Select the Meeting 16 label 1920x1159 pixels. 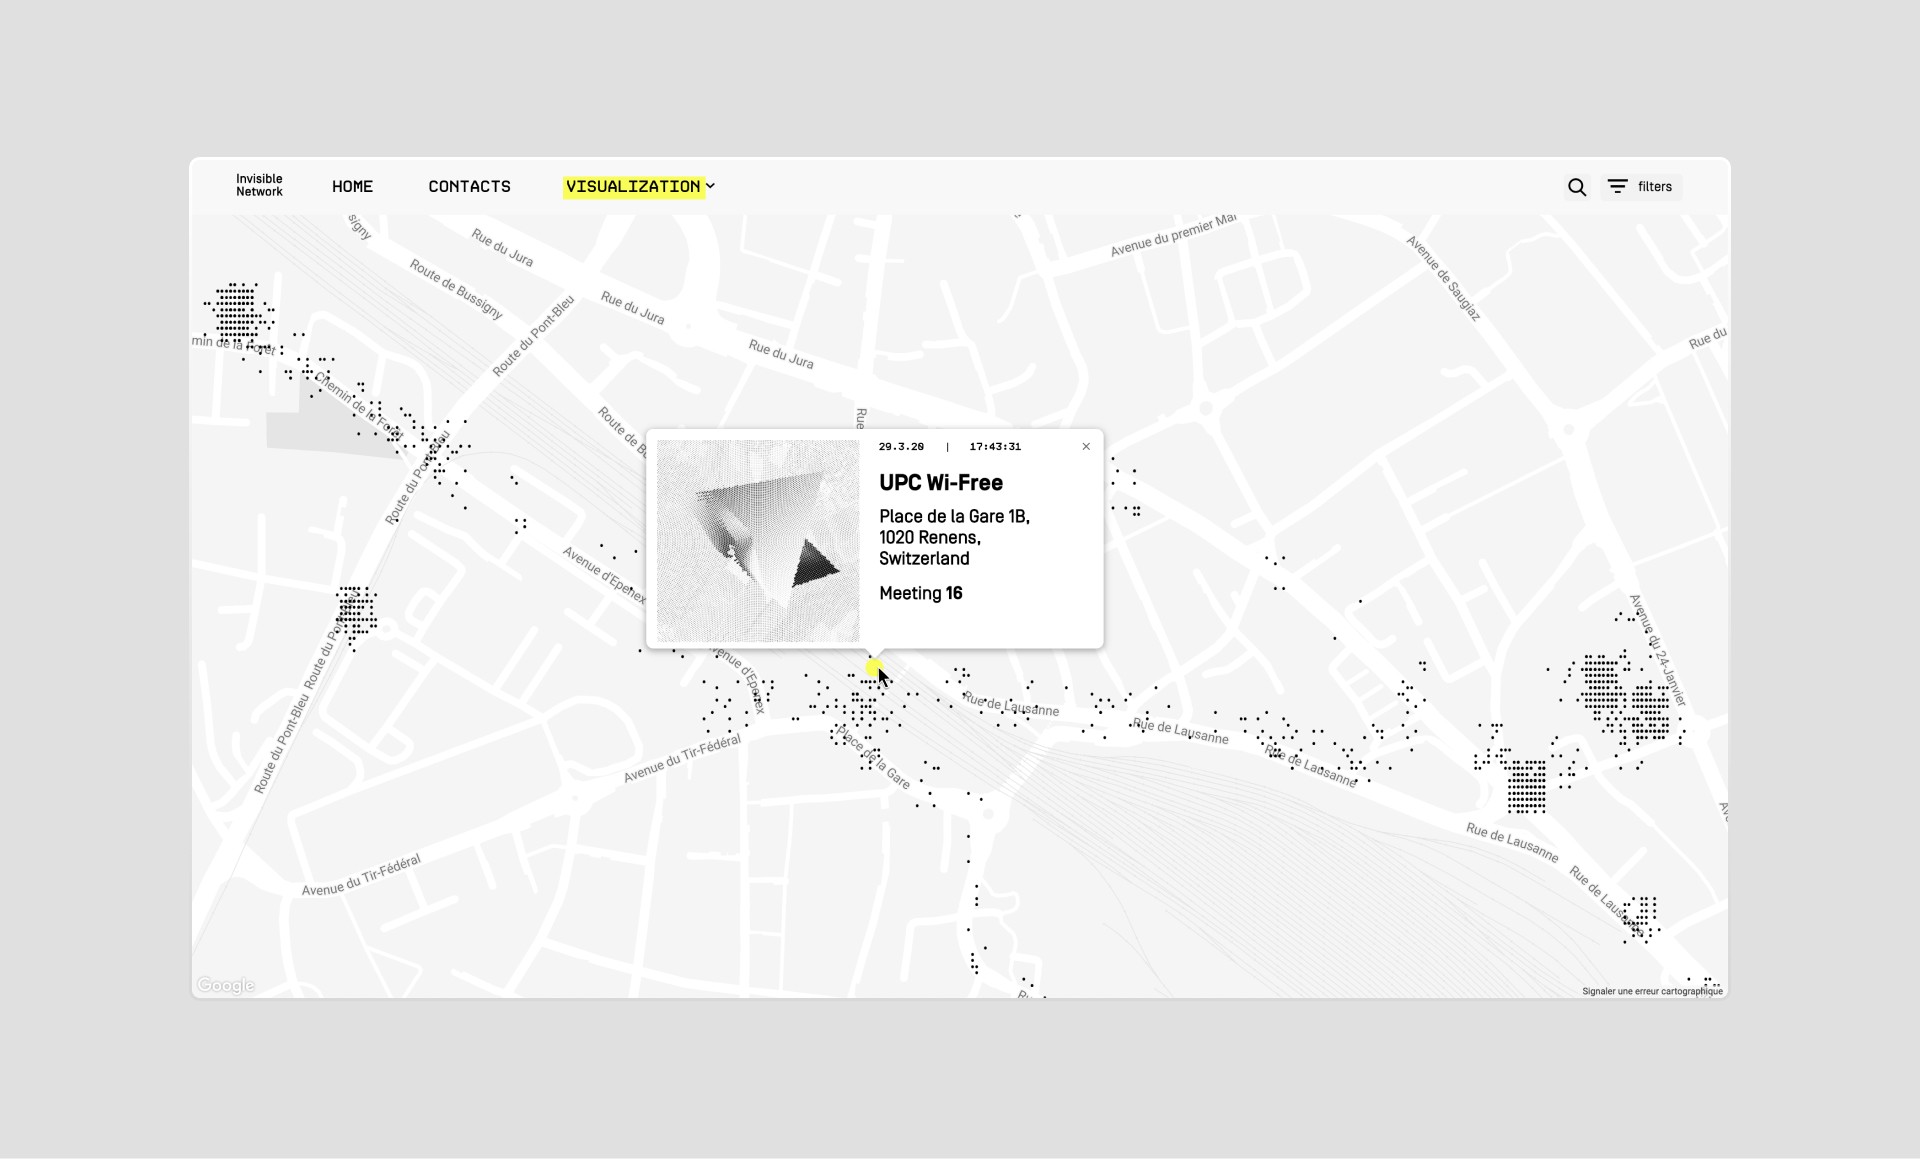[x=920, y=594]
